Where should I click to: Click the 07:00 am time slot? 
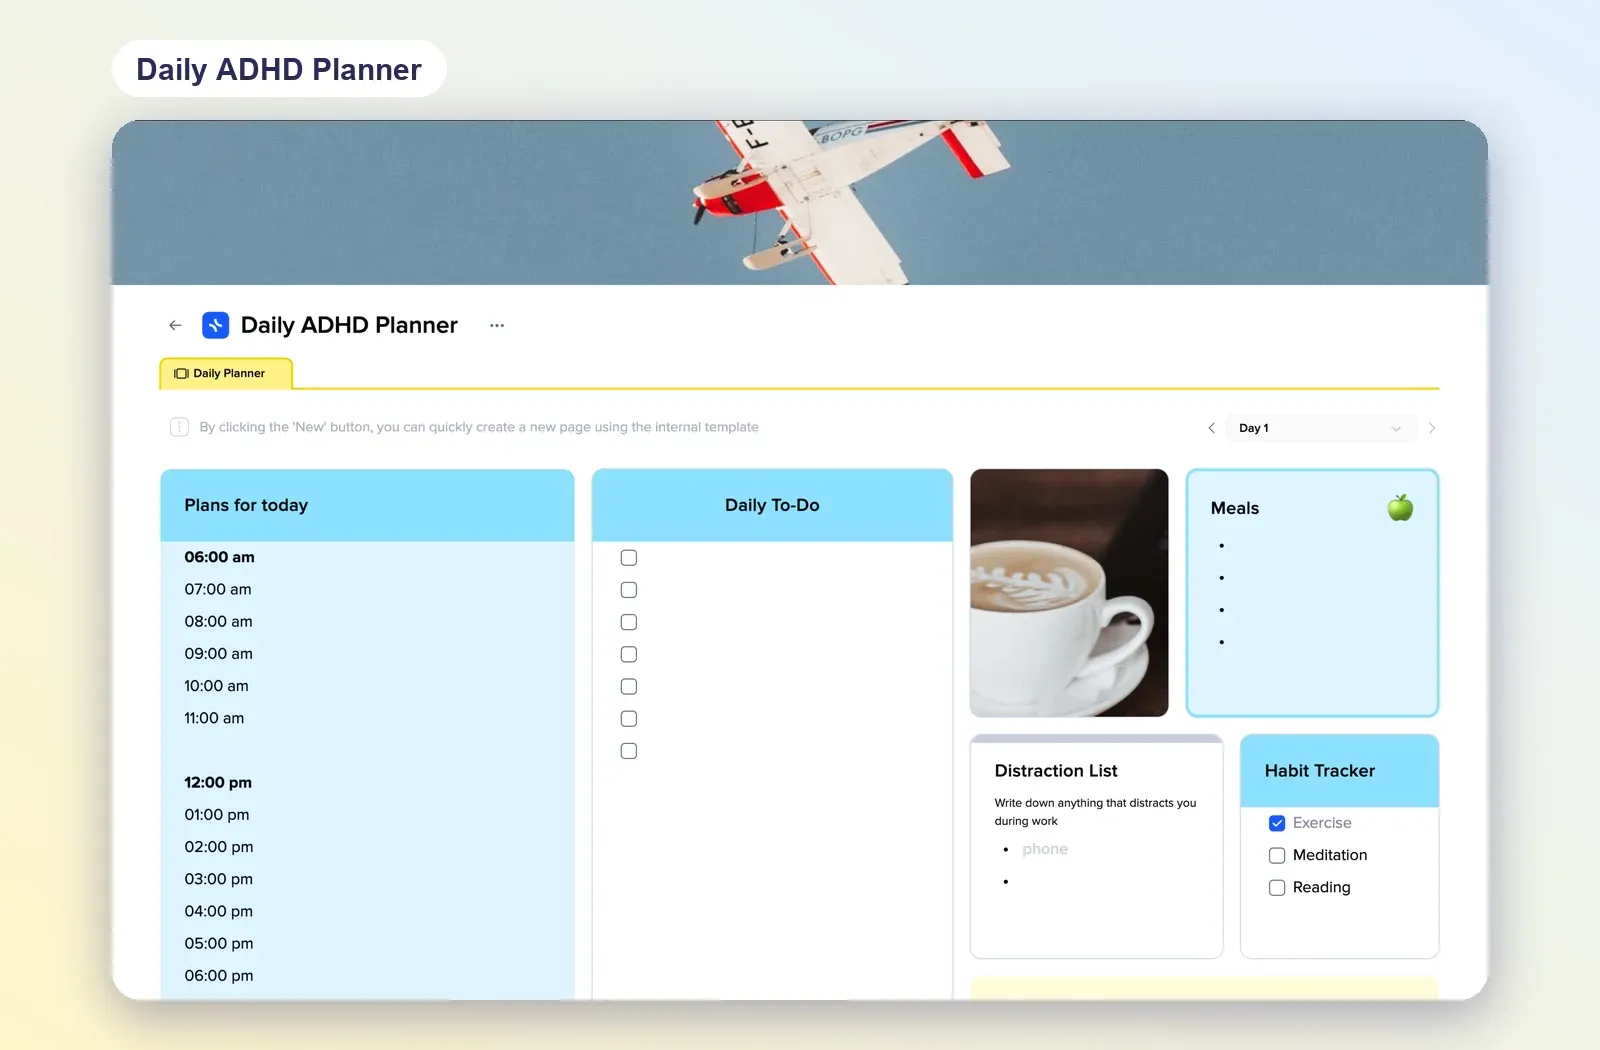pyautogui.click(x=218, y=589)
